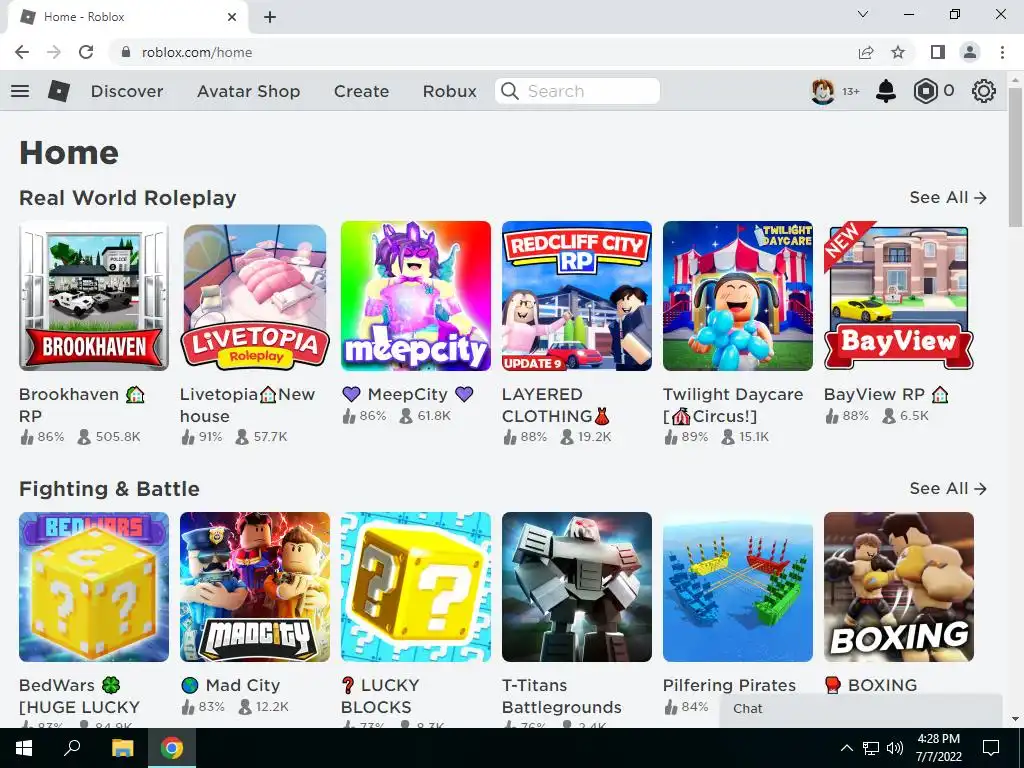Viewport: 1024px width, 768px height.
Task: Click the Chrome taskbar icon
Action: point(172,748)
